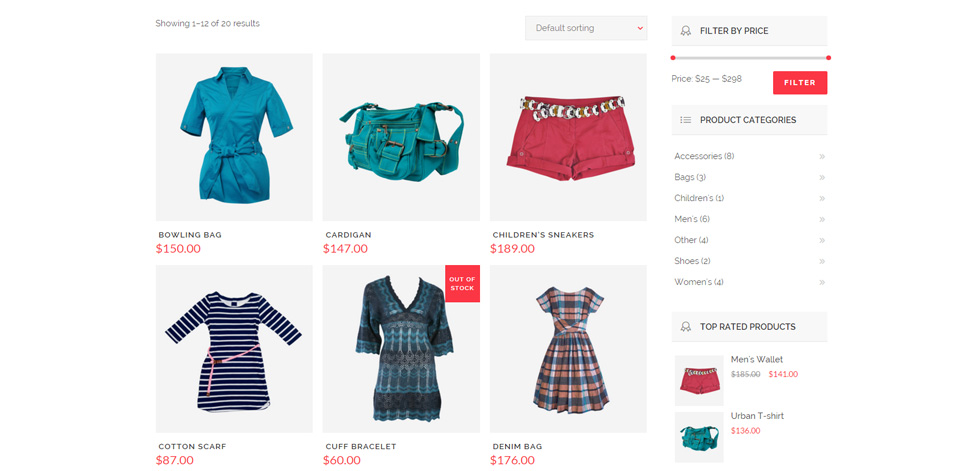This screenshot has width=980, height=471.
Task: Click the Urban T-shirt small thumbnail
Action: [699, 437]
